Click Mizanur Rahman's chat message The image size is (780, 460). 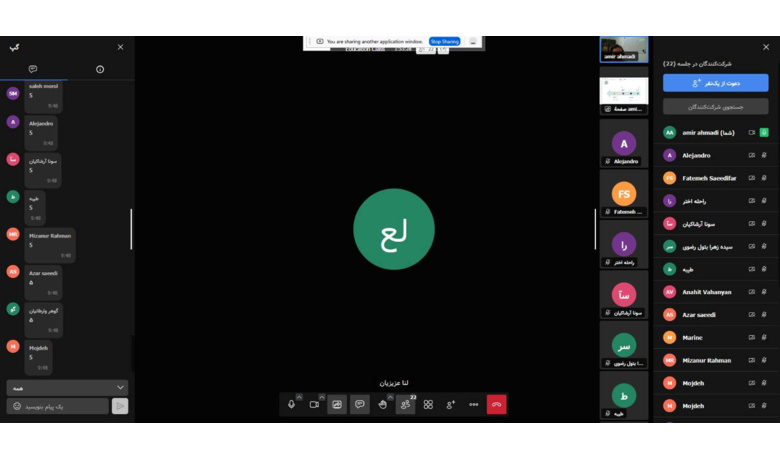pyautogui.click(x=50, y=245)
